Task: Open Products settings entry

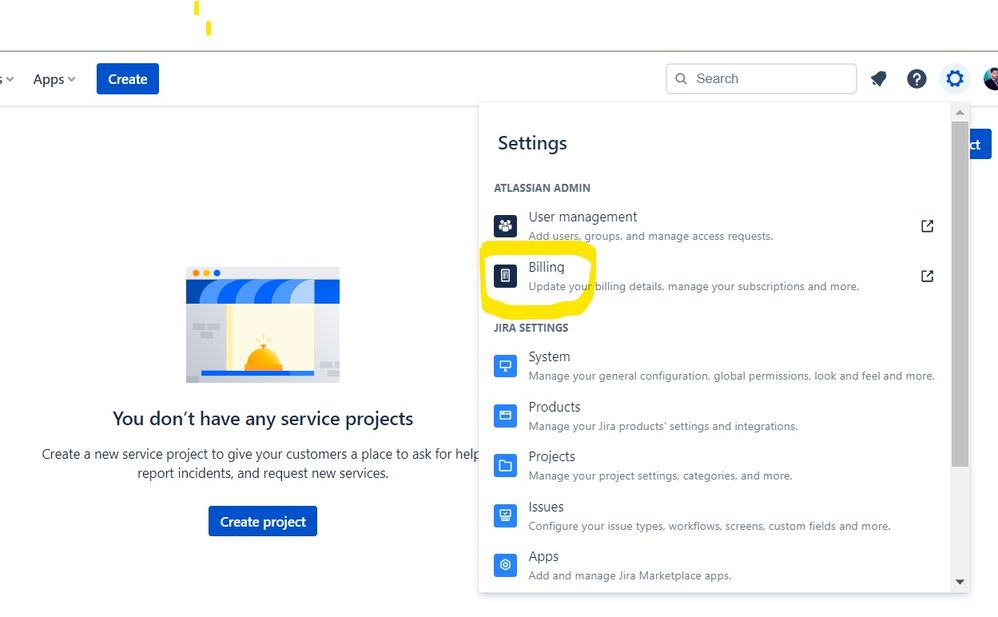Action: (714, 415)
